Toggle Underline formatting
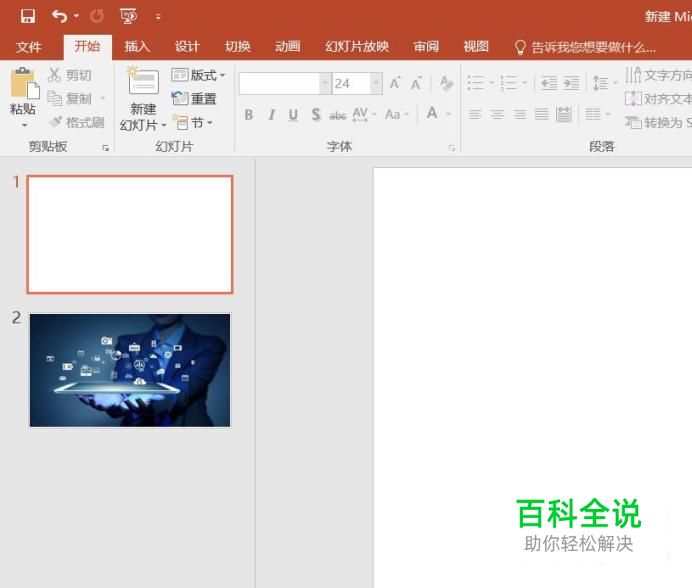The image size is (692, 588). click(293, 115)
